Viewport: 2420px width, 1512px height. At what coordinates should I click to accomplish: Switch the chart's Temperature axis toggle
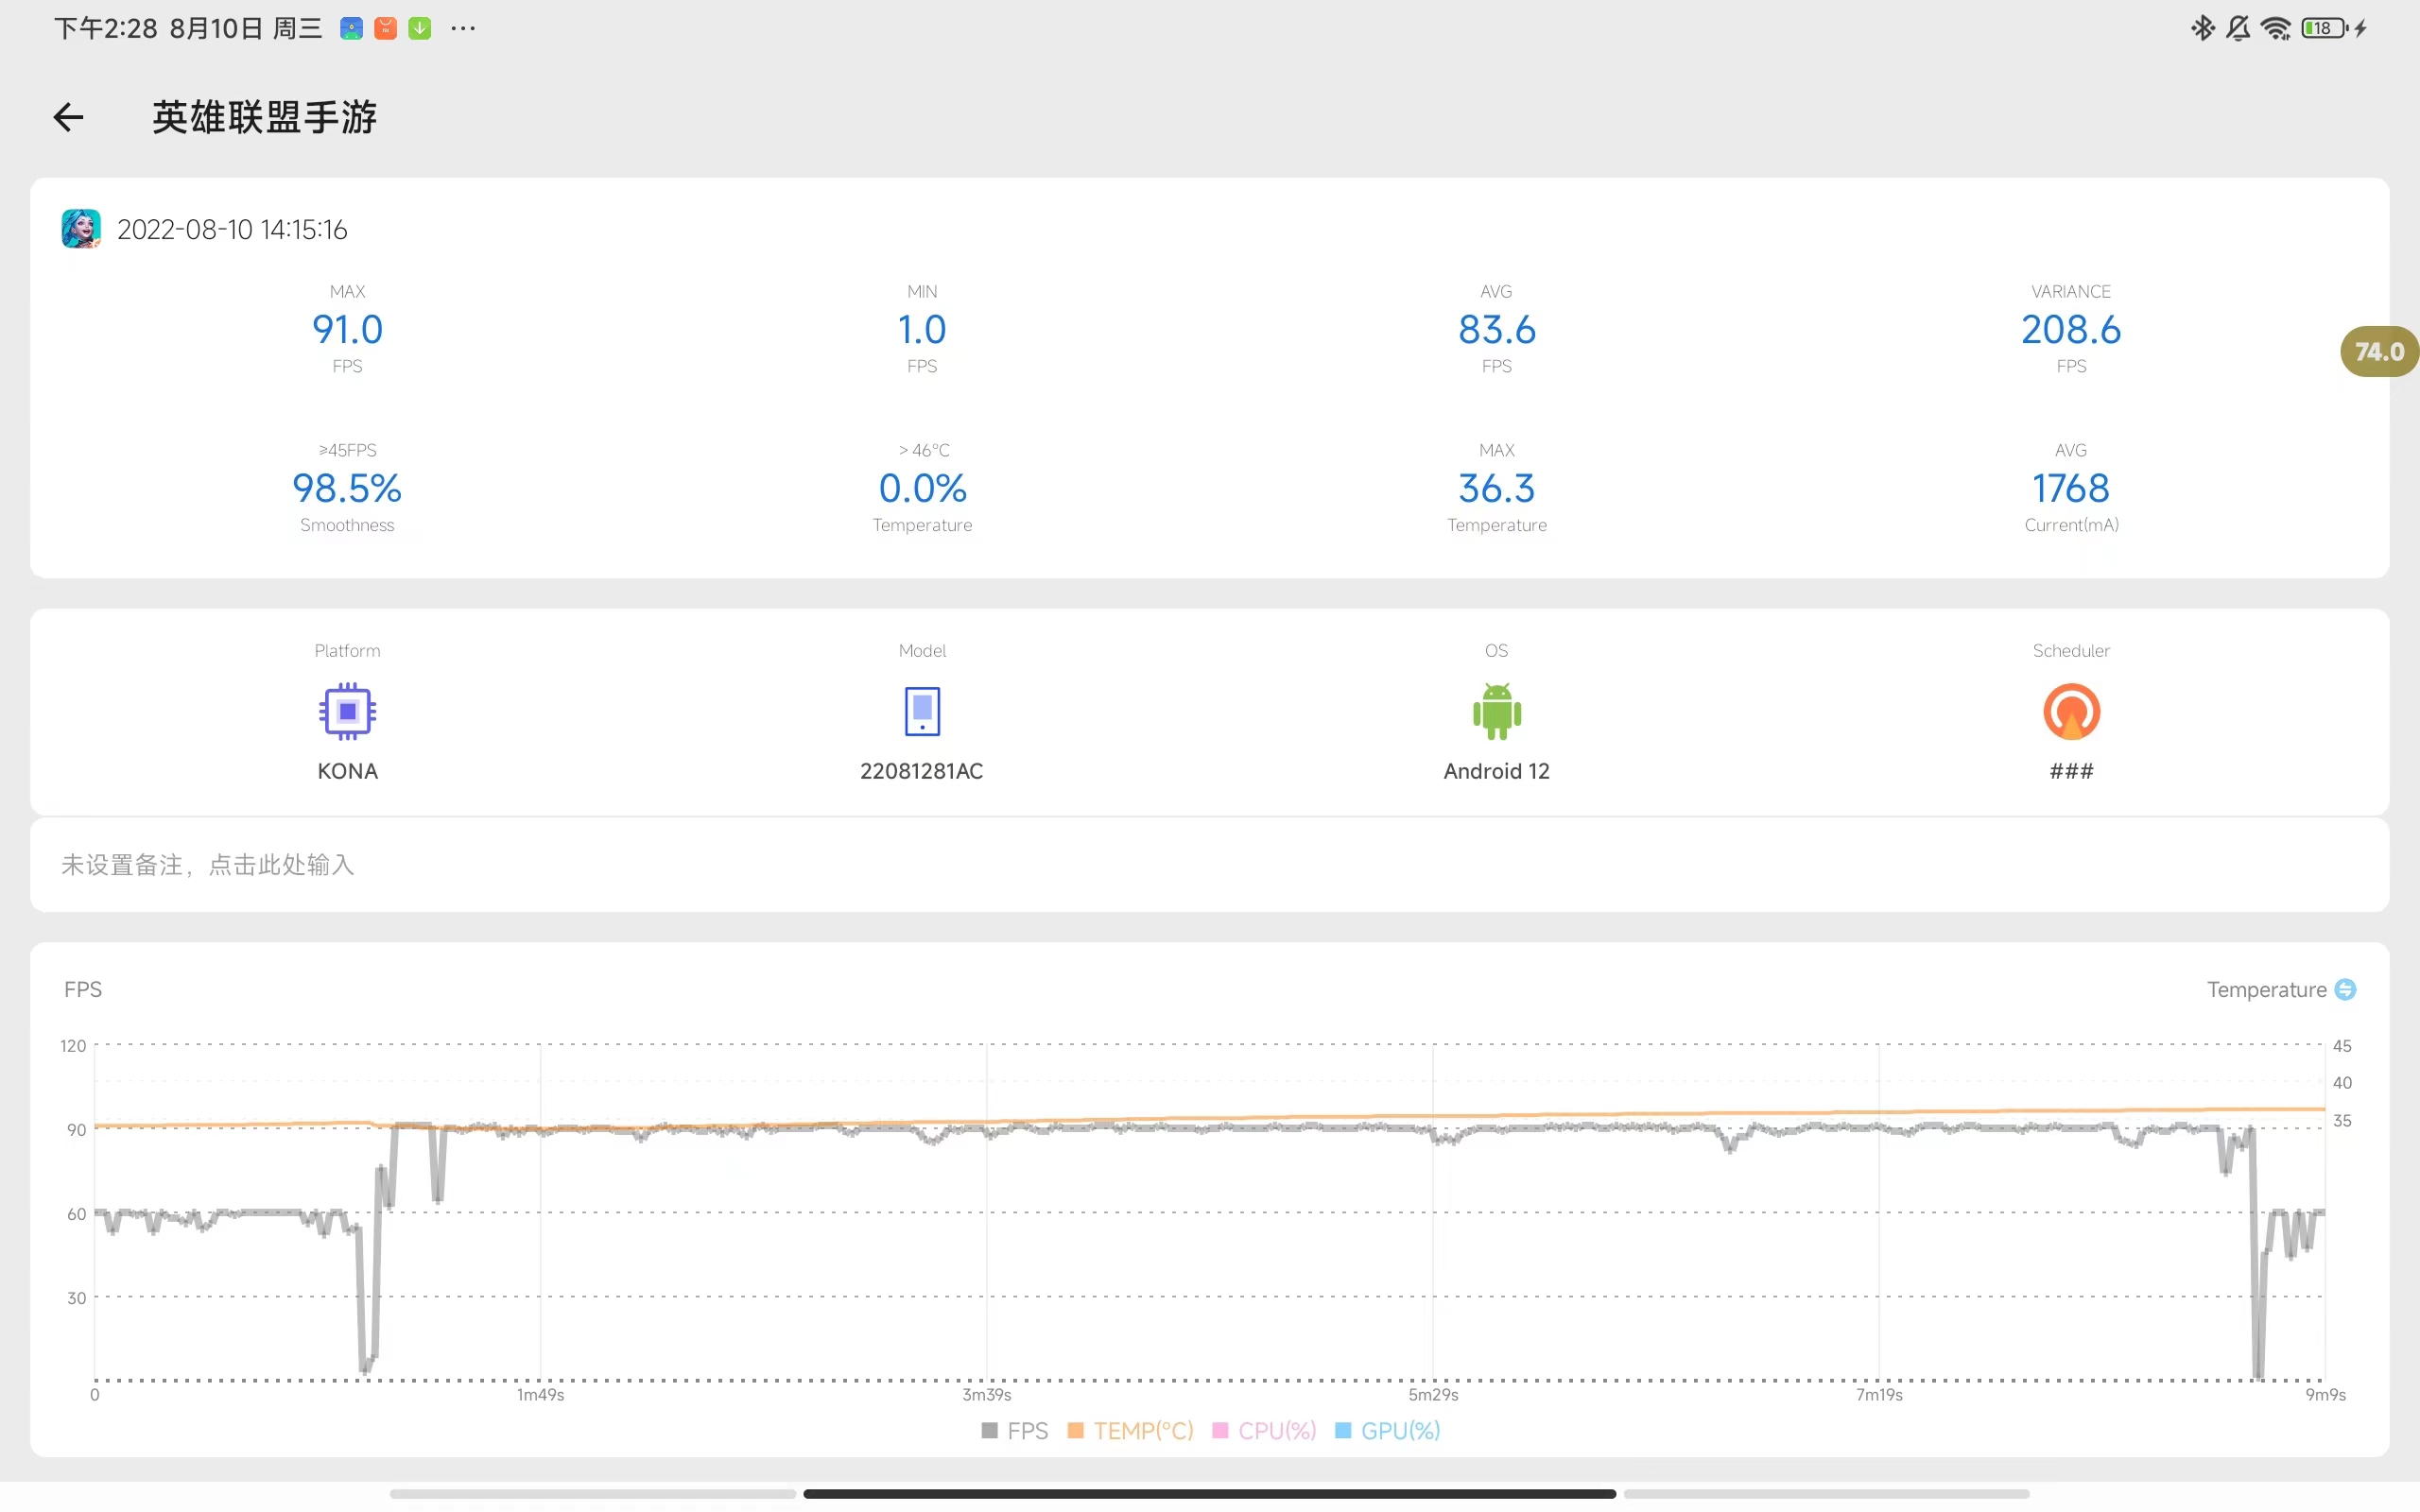pos(2345,989)
